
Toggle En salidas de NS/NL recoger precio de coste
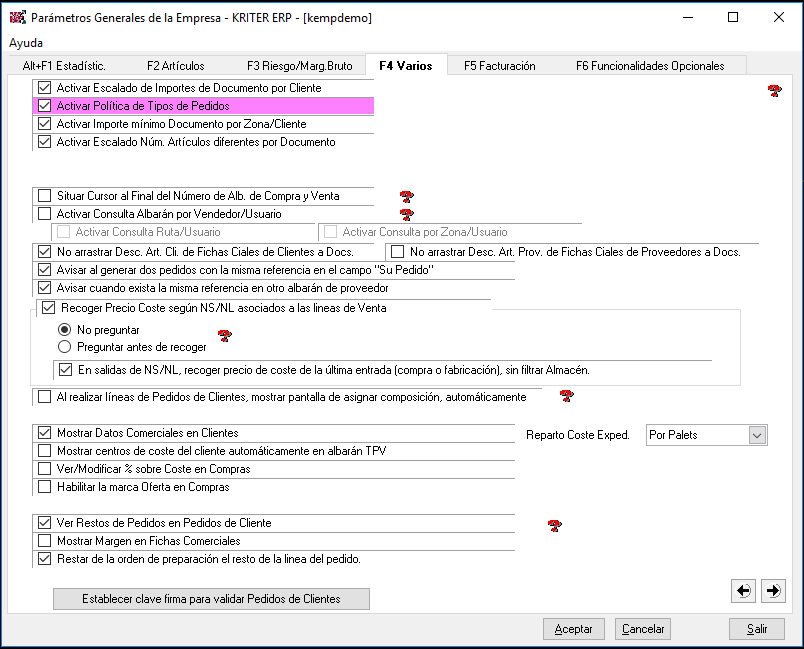[x=65, y=370]
